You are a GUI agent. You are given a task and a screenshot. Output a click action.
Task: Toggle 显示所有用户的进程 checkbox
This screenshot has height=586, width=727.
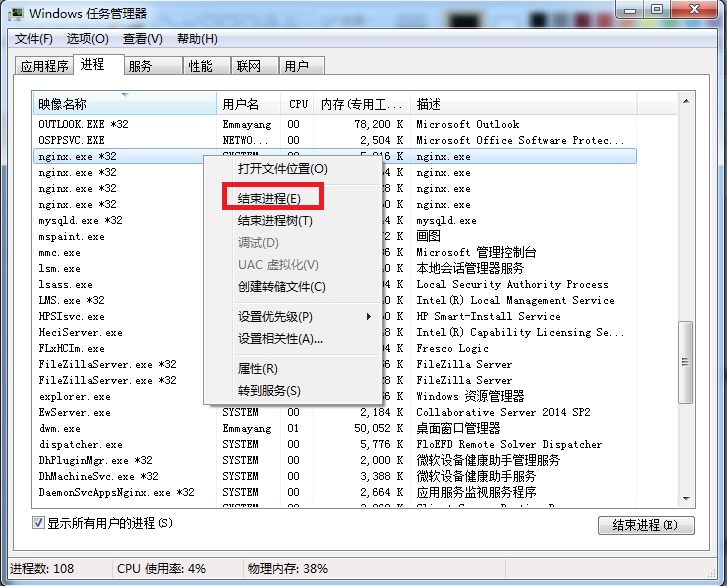(x=39, y=523)
